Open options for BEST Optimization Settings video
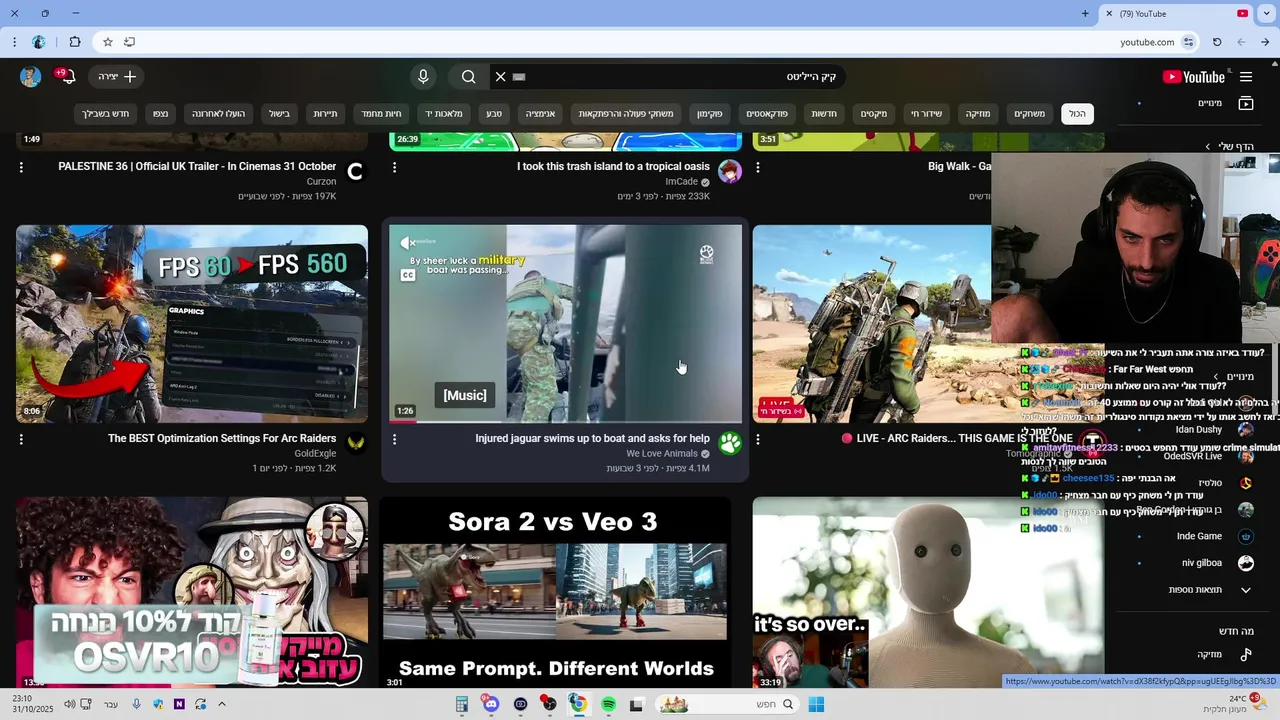Screen dimensions: 1280x720 coord(21,439)
